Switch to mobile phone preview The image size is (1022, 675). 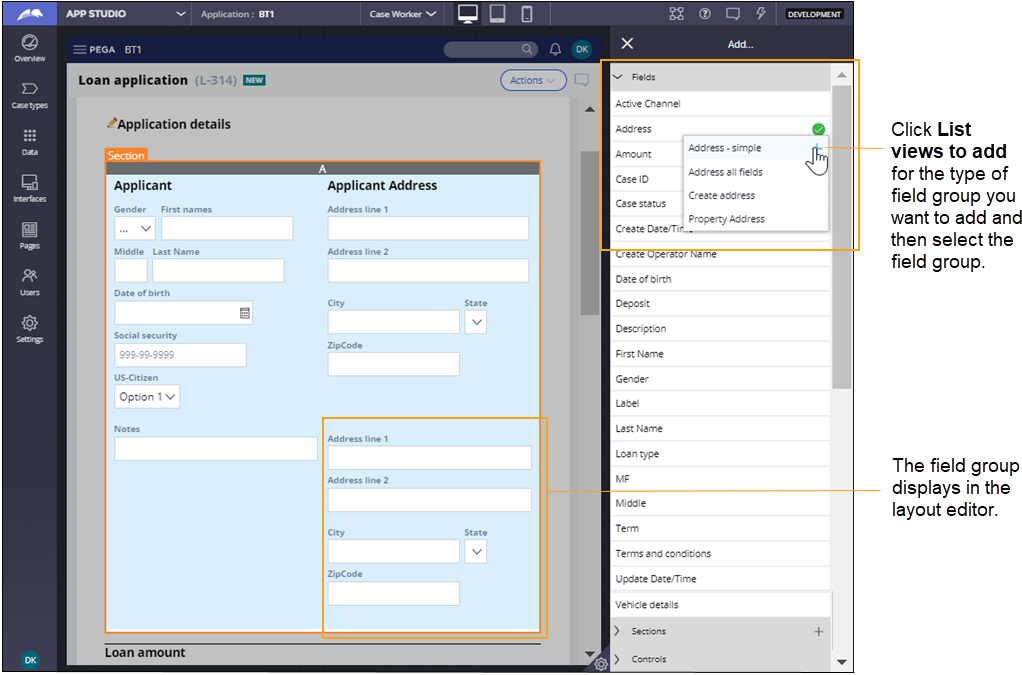527,14
